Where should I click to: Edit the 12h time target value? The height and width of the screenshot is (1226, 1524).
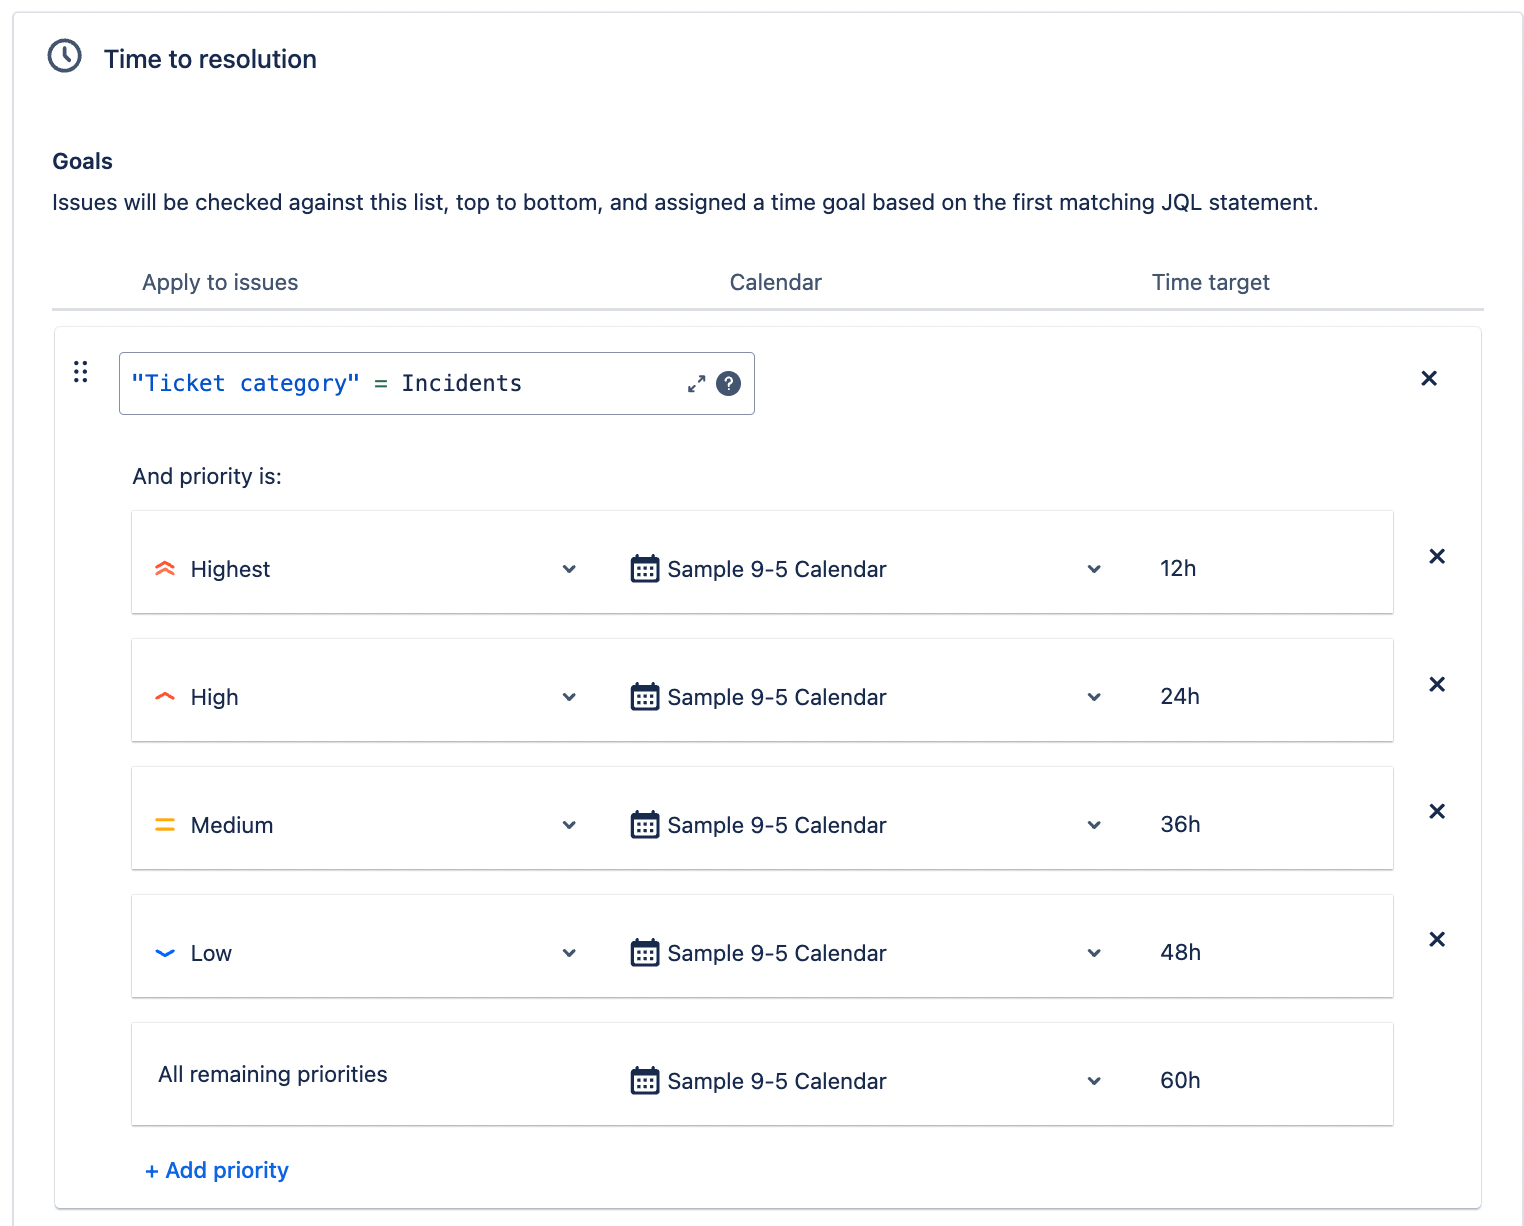1178,568
